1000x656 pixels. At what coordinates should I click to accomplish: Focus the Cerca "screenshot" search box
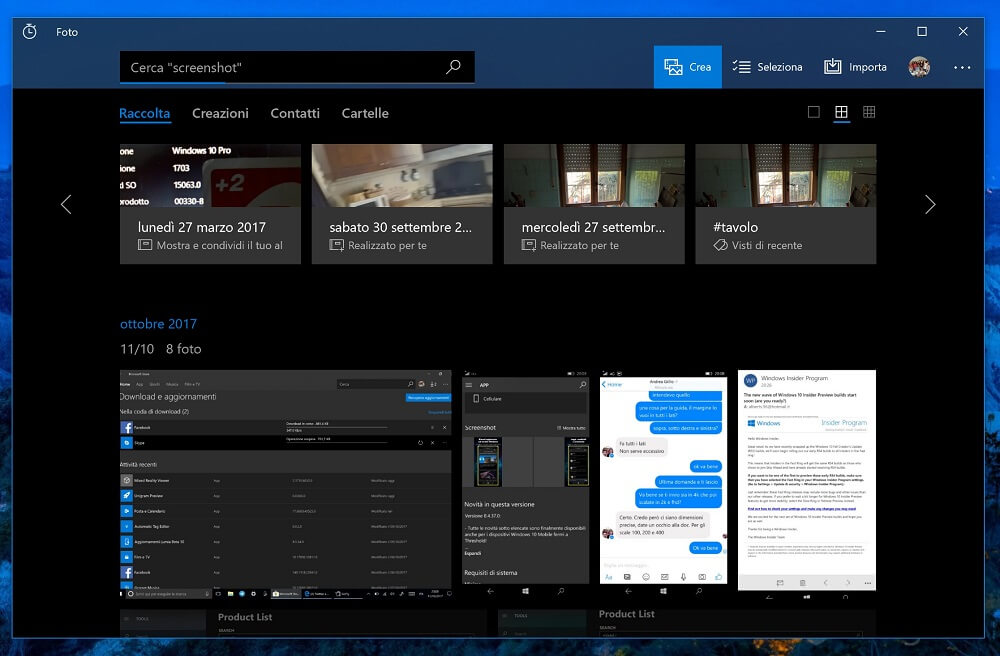(x=297, y=67)
